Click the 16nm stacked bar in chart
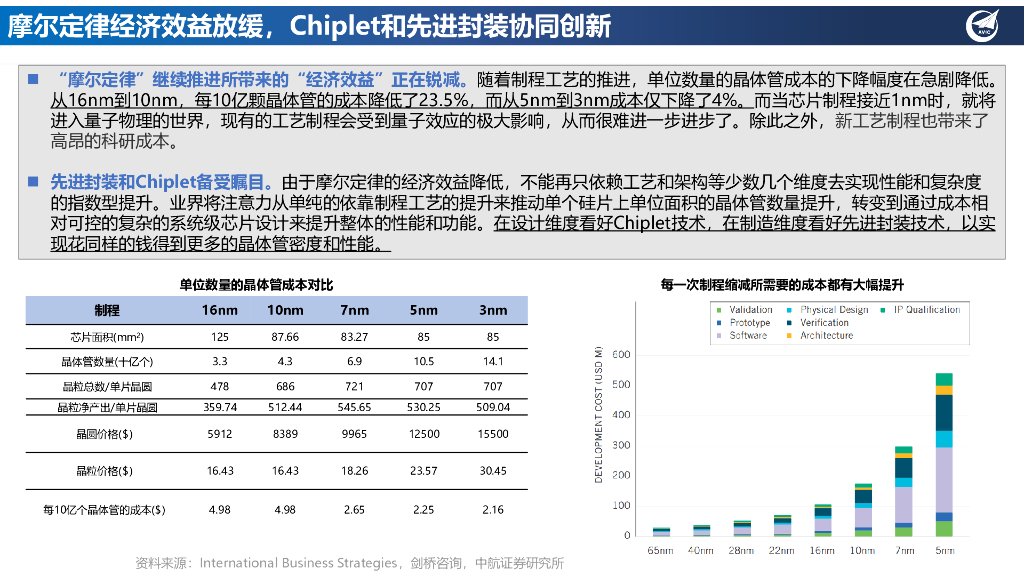This screenshot has height=576, width=1024. click(823, 520)
